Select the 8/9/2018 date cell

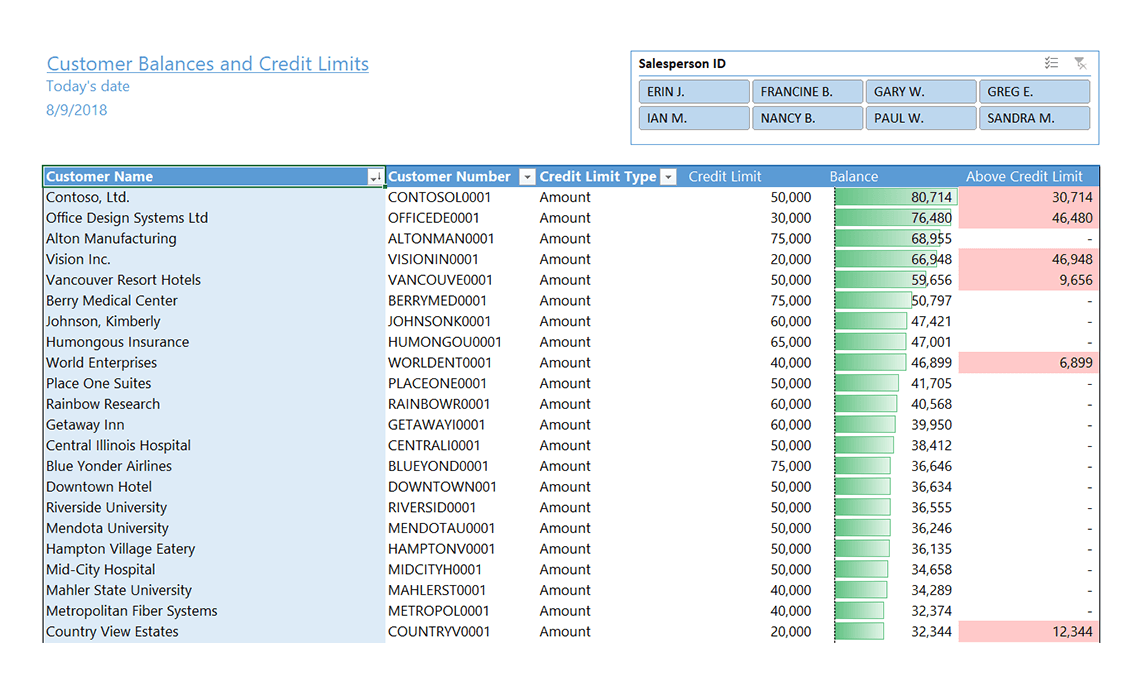76,110
